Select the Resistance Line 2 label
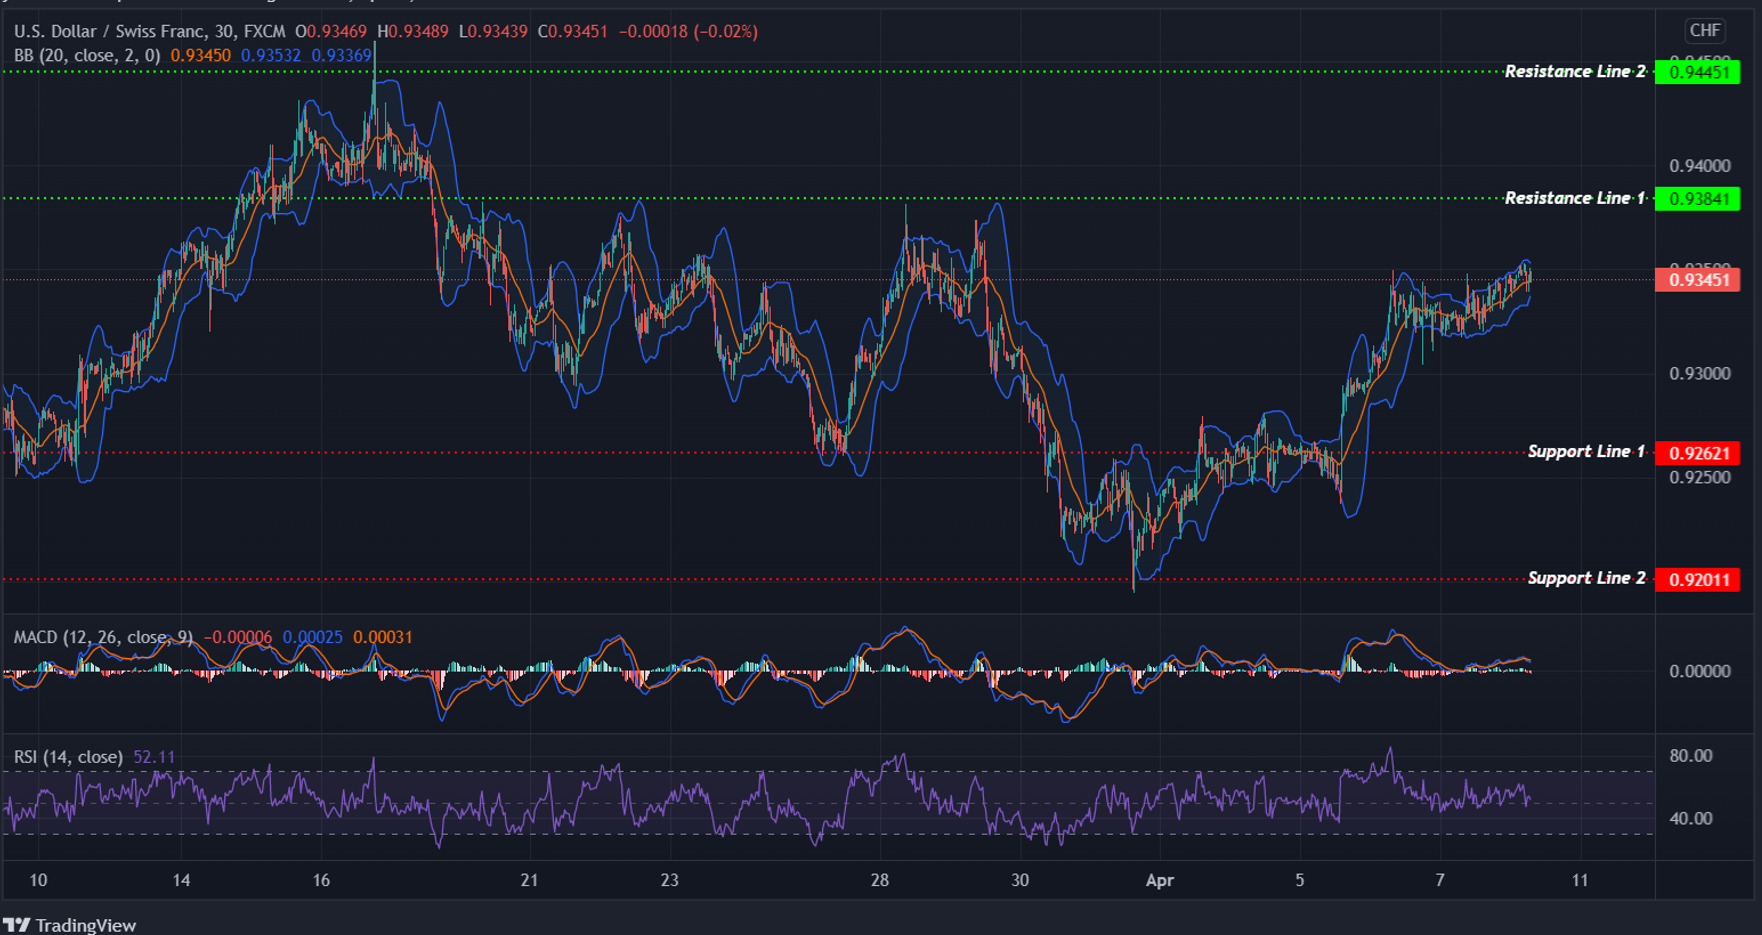Screen dimensions: 1762x935 click(1577, 71)
